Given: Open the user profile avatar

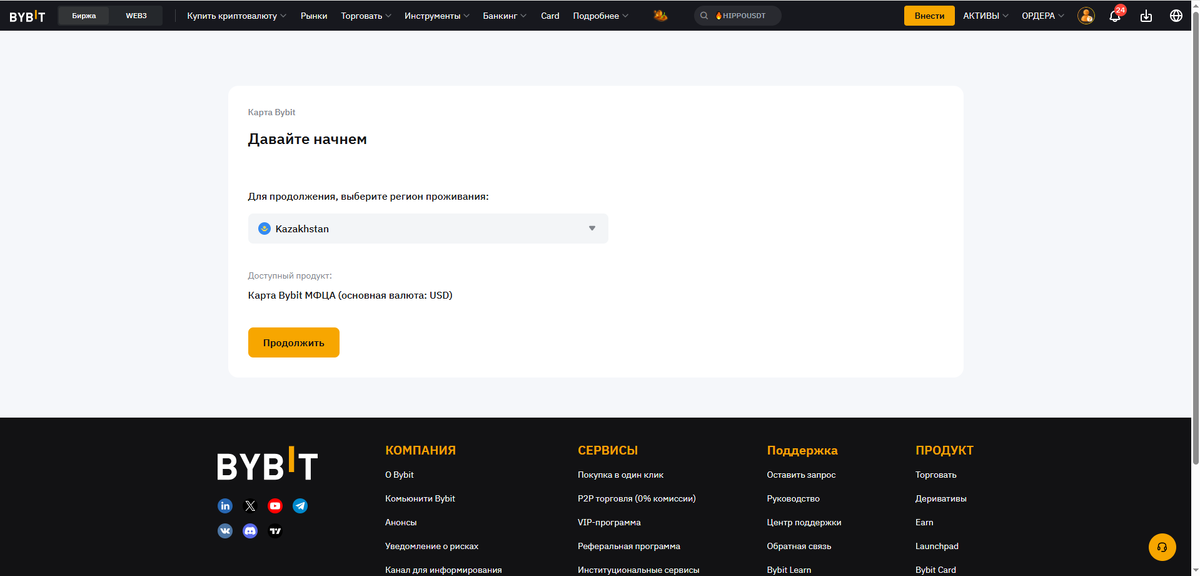Looking at the screenshot, I should click(x=1086, y=16).
